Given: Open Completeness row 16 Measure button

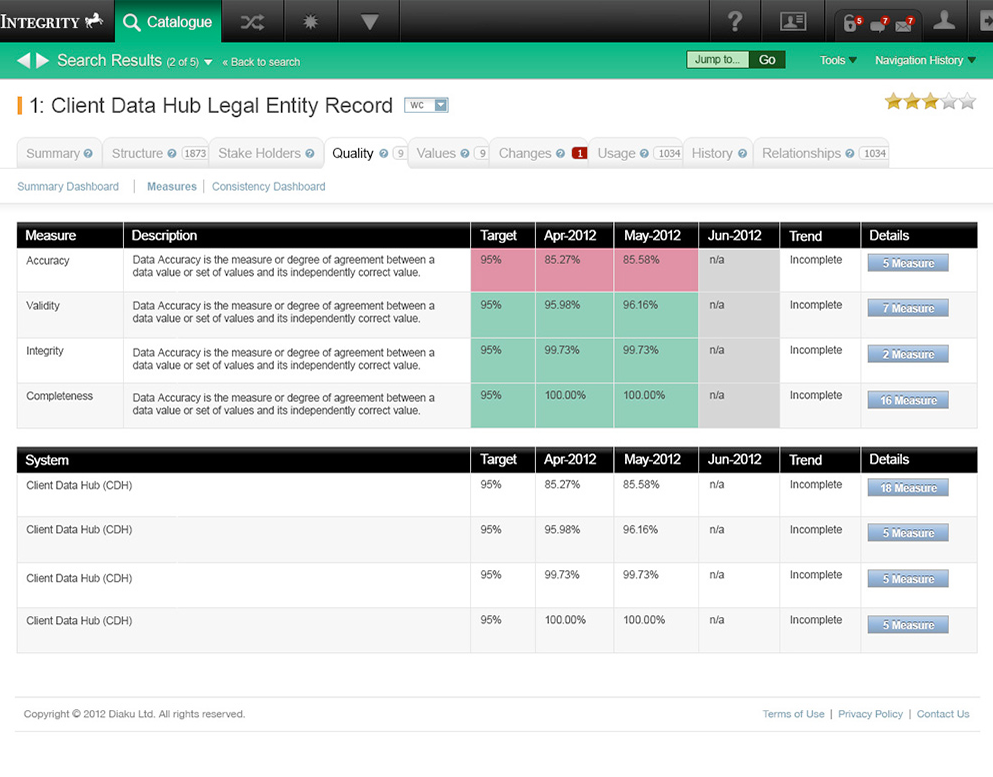Looking at the screenshot, I should tap(908, 400).
